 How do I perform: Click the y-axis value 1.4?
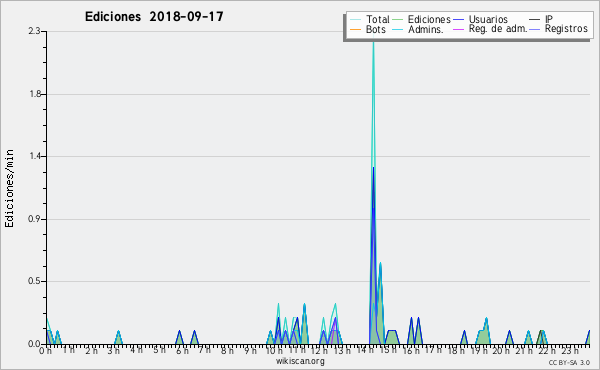tap(35, 156)
